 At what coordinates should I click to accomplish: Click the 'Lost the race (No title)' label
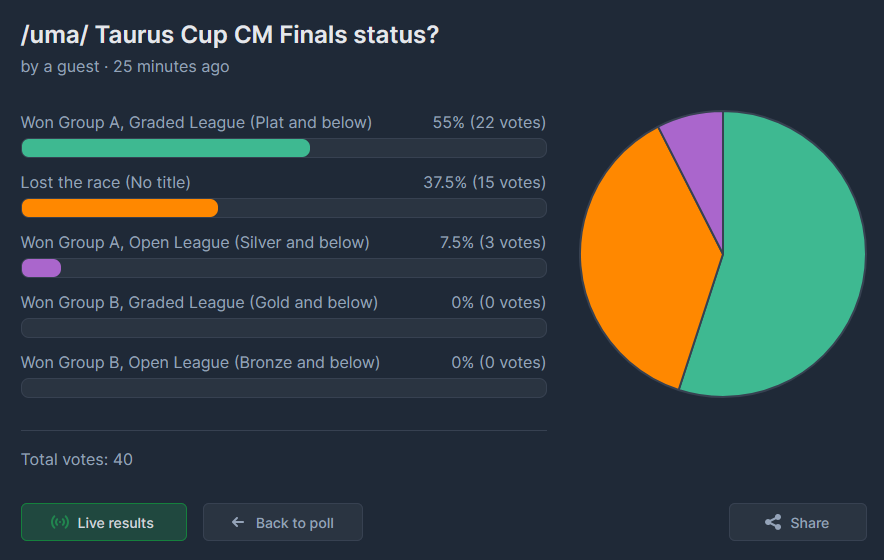(x=106, y=182)
